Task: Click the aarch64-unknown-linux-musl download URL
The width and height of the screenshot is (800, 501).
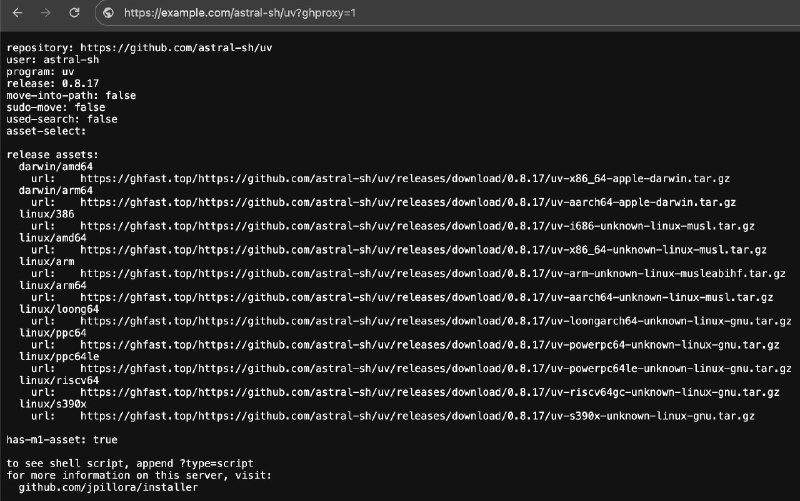Action: click(426, 297)
